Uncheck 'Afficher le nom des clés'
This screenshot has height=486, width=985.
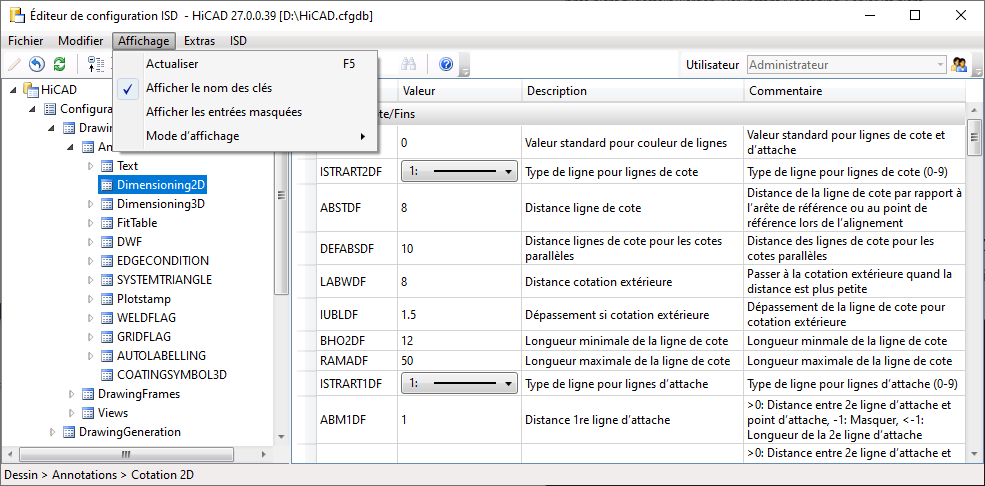point(208,88)
